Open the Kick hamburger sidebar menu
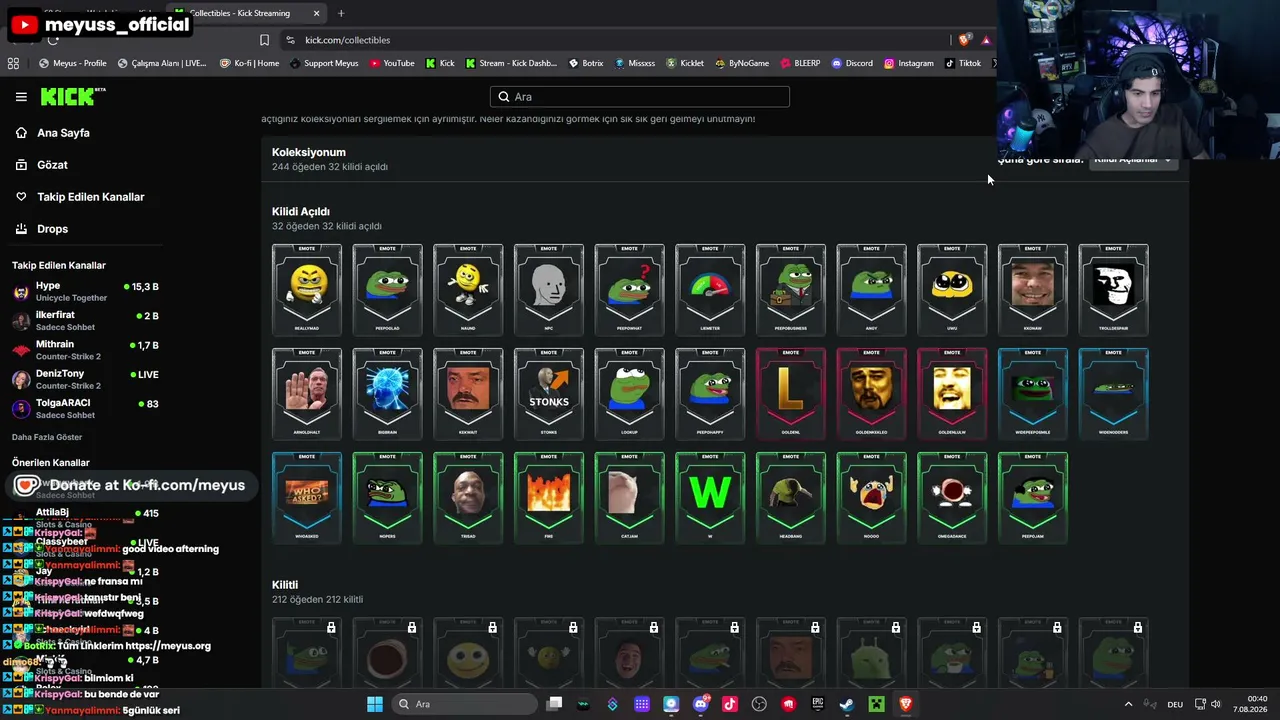Image resolution: width=1280 pixels, height=720 pixels. (21, 97)
